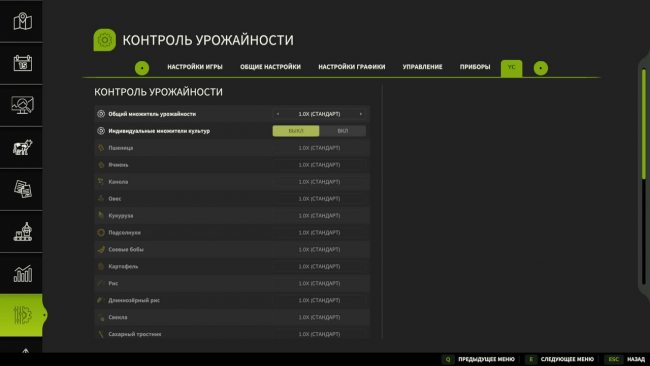
Task: Click the rice icon in Рис row
Action: point(101,284)
